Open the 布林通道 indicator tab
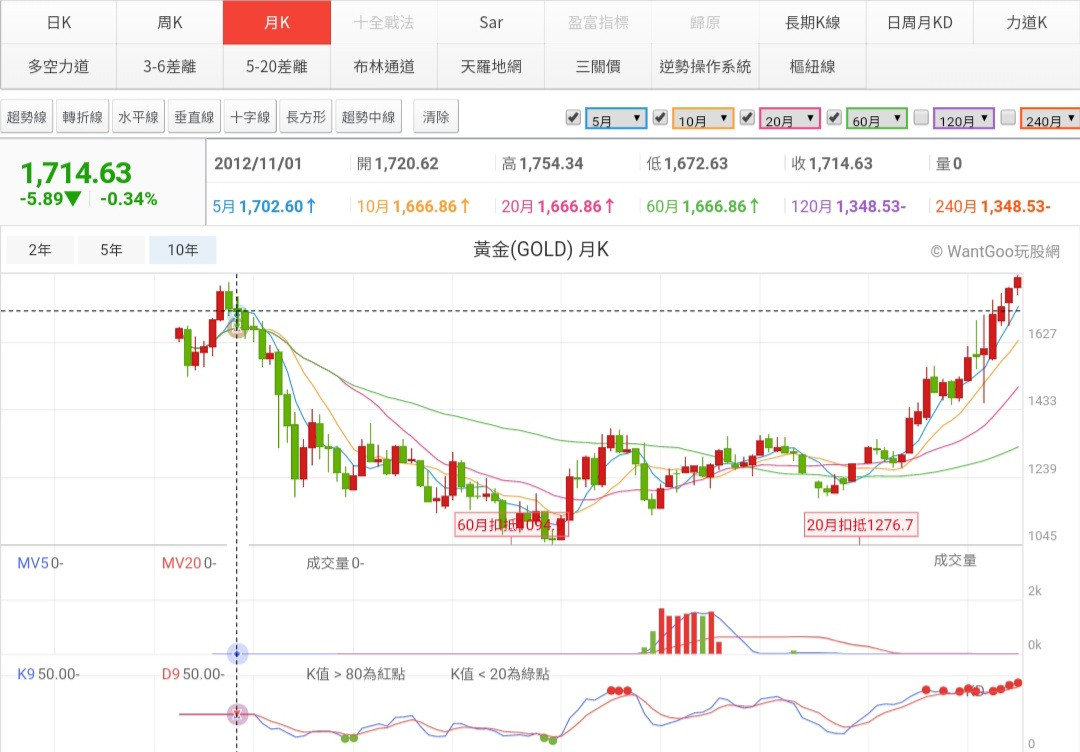1080x752 pixels. 384,67
